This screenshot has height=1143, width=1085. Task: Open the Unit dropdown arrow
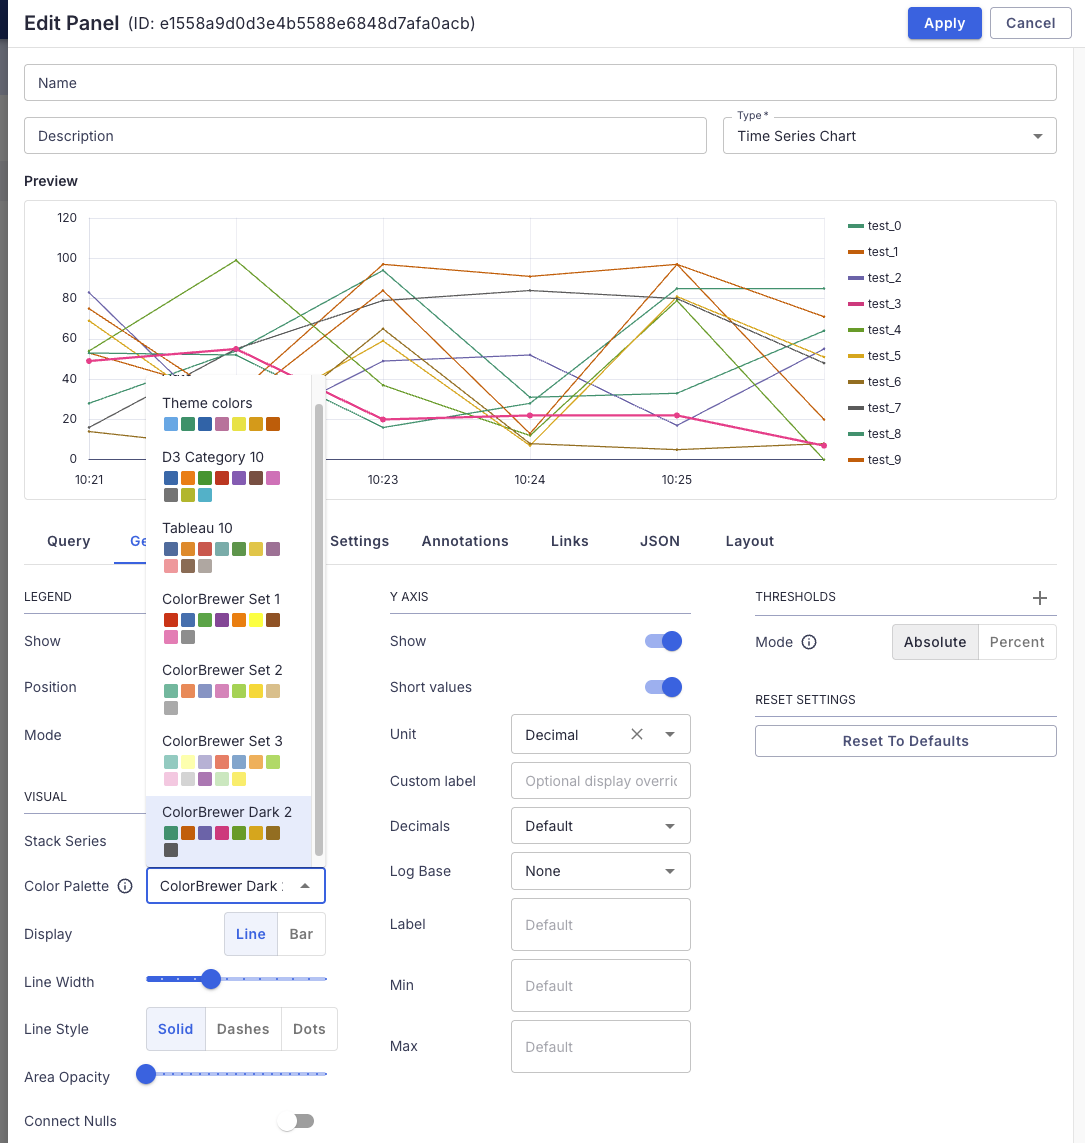click(670, 734)
